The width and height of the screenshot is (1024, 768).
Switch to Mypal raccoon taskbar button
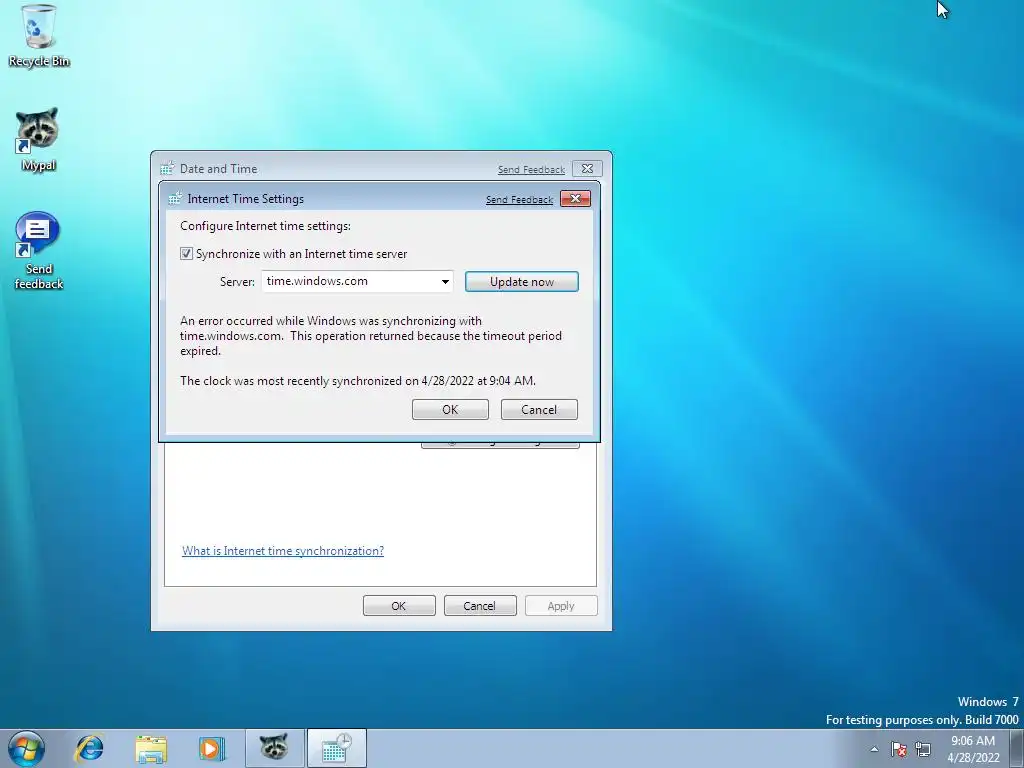[x=274, y=748]
